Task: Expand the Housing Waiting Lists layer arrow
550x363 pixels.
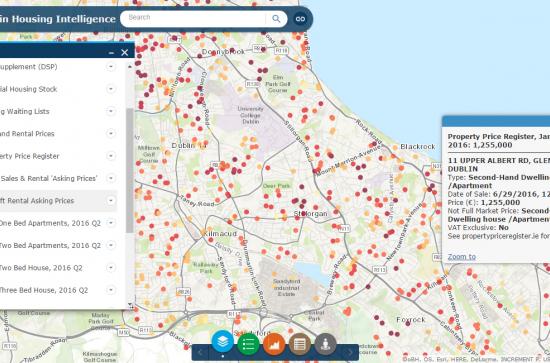Action: 111,111
